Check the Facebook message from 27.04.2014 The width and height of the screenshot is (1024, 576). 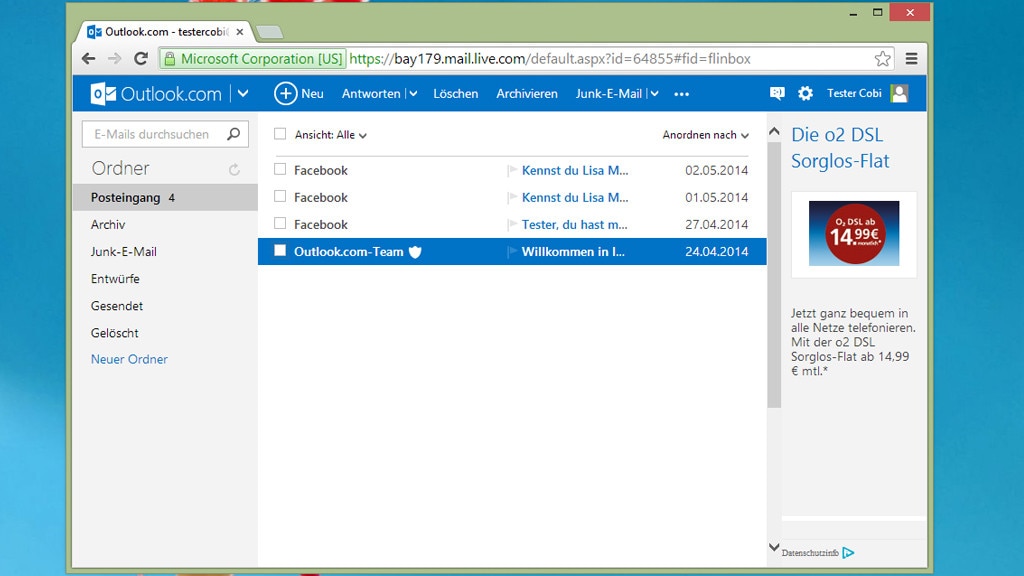coord(280,223)
